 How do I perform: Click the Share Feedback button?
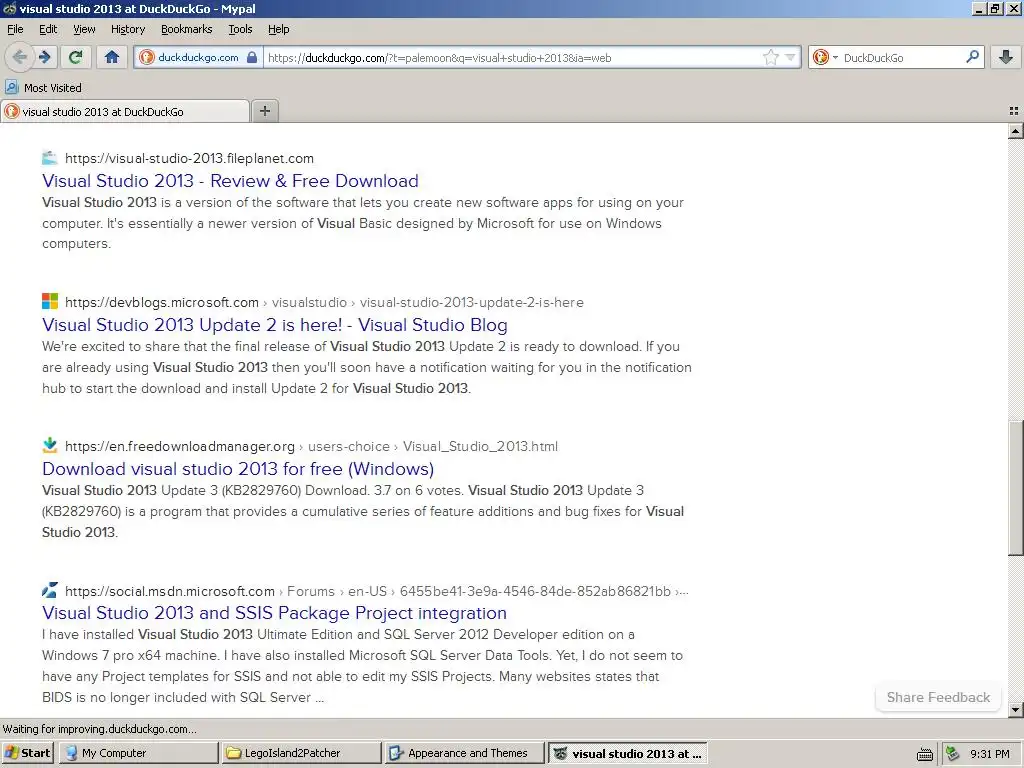pyautogui.click(x=938, y=697)
